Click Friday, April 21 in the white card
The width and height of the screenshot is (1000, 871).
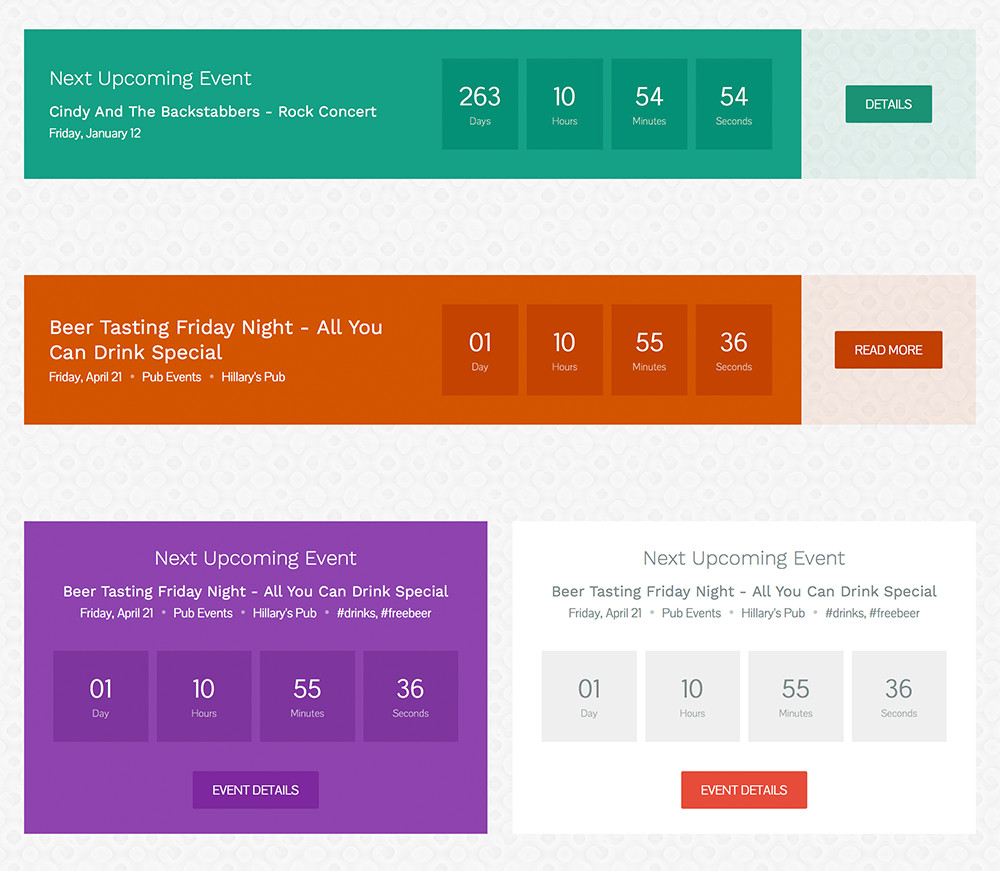pos(605,613)
